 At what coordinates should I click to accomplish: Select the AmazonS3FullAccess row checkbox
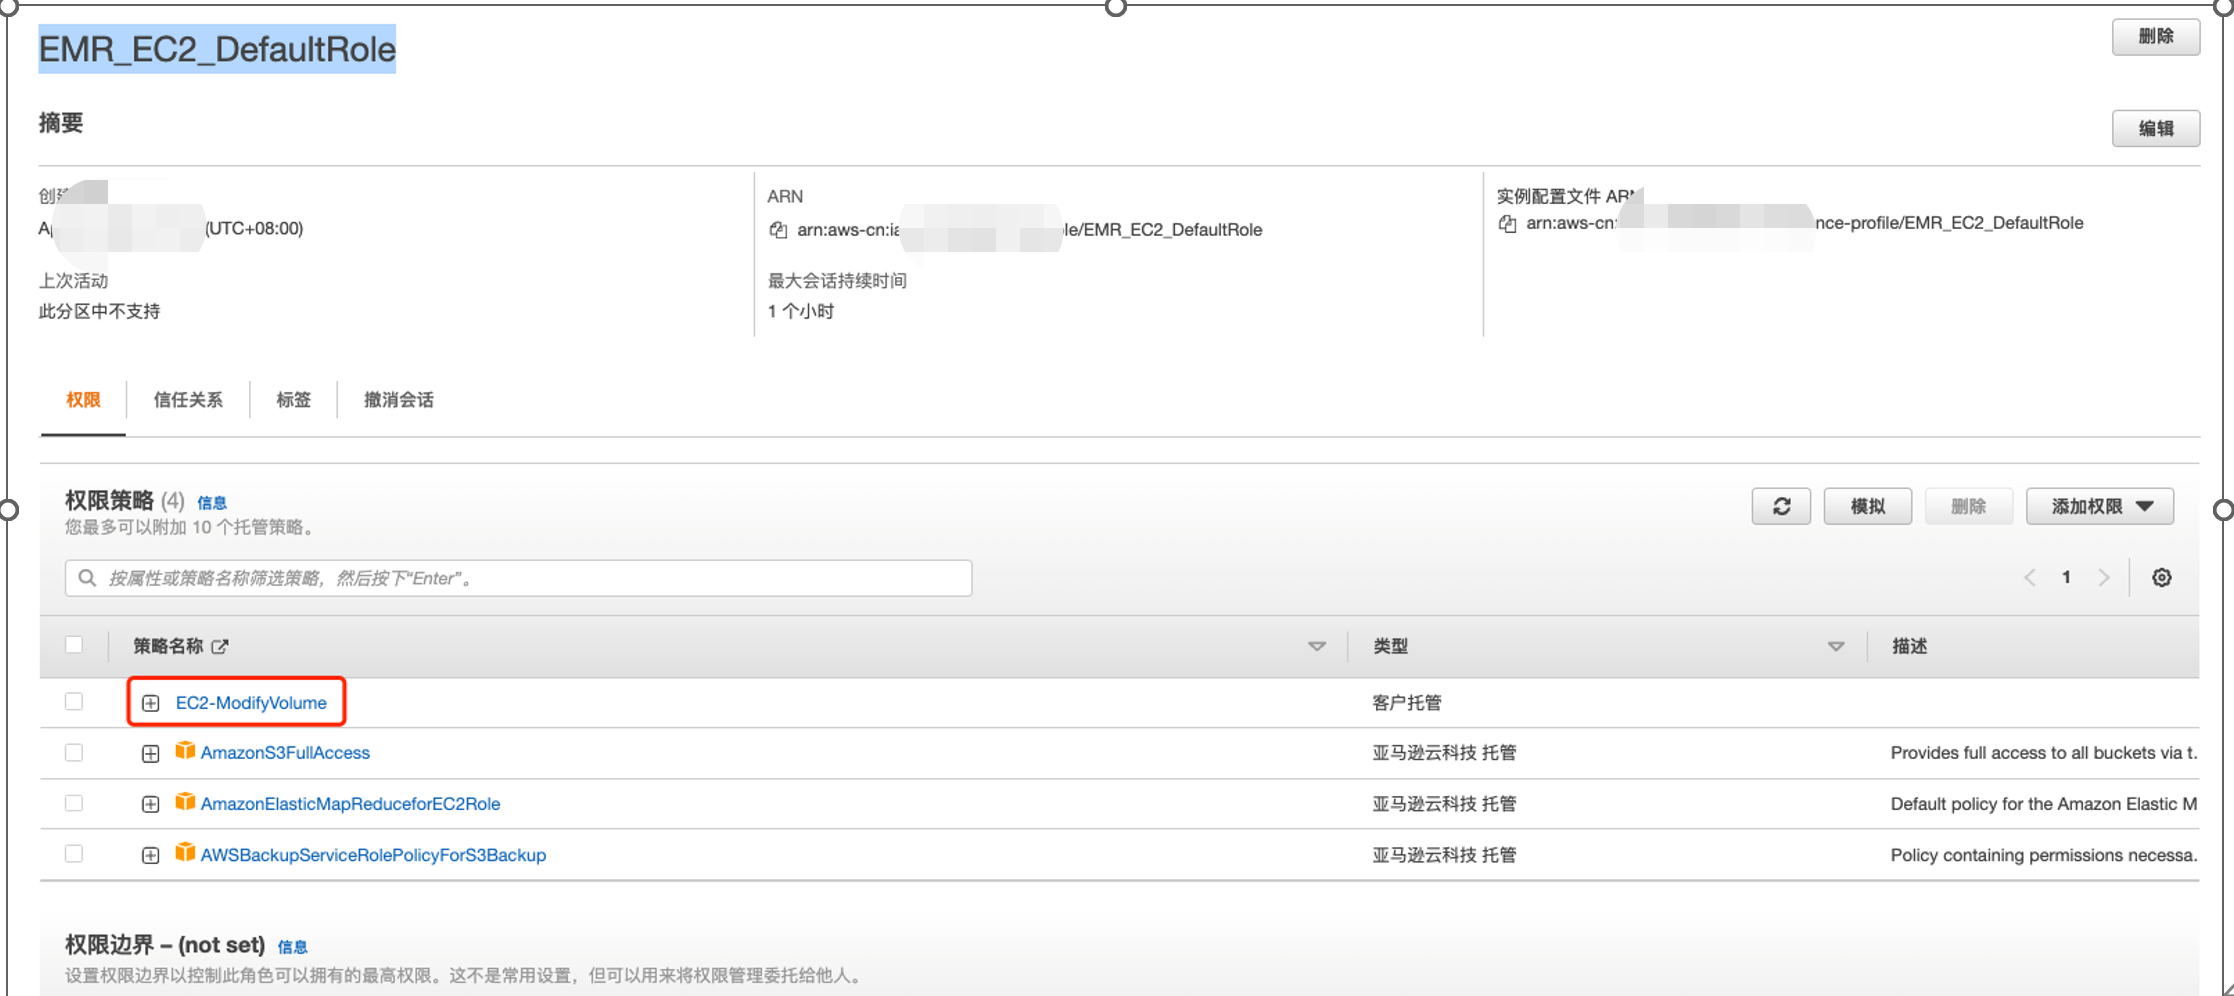tap(74, 753)
